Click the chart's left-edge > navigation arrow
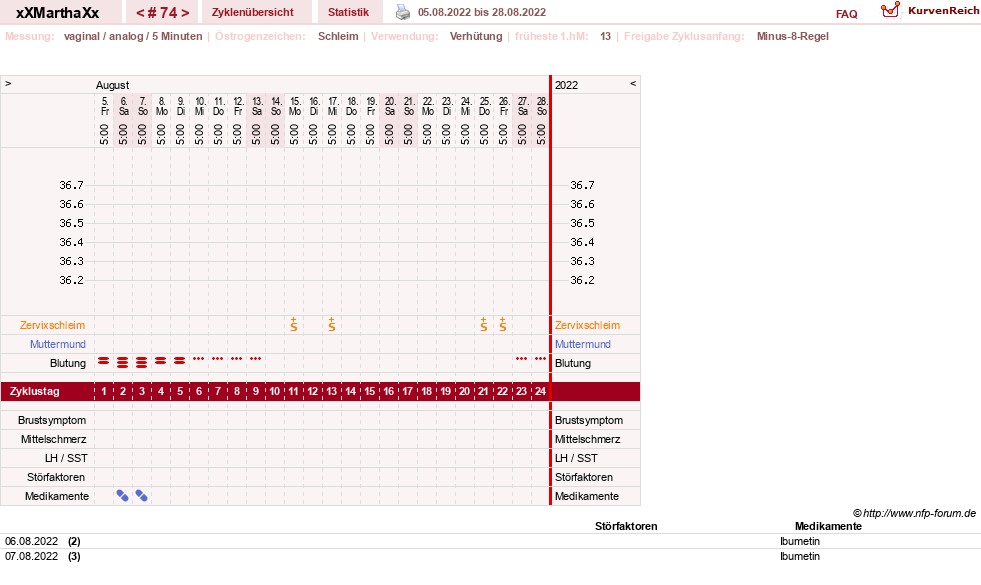Screen dimensions: 981x585 click(8, 83)
